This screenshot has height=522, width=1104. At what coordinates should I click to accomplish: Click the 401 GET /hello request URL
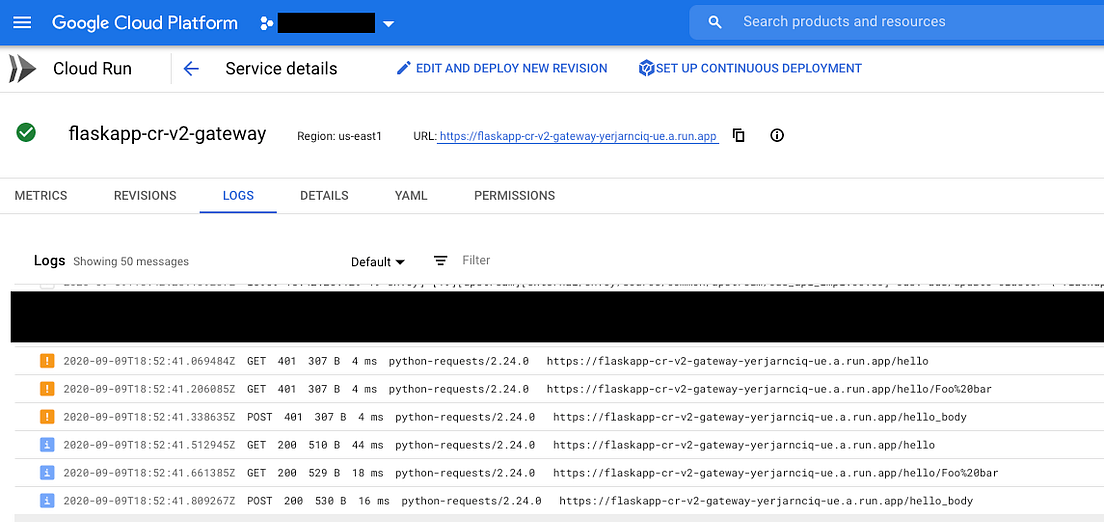click(x=737, y=361)
